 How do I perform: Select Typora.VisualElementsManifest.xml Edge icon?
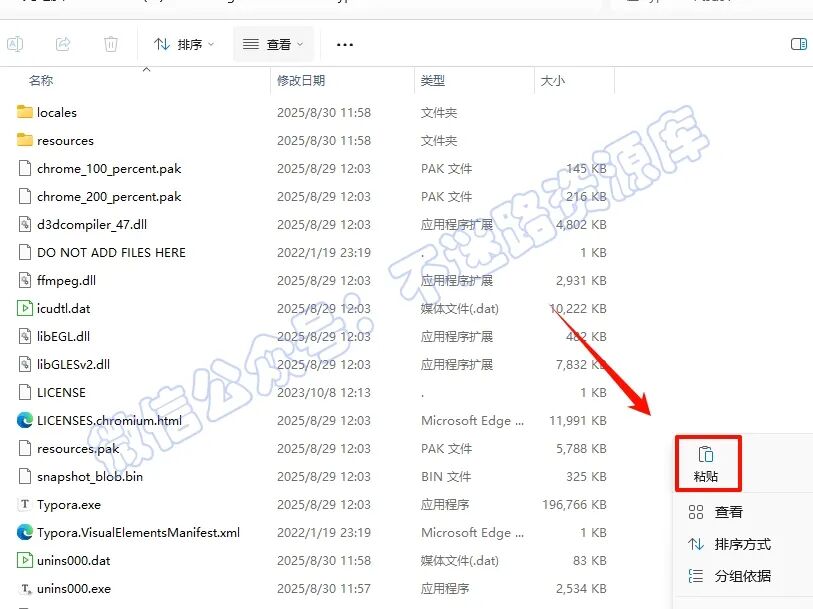(x=24, y=532)
